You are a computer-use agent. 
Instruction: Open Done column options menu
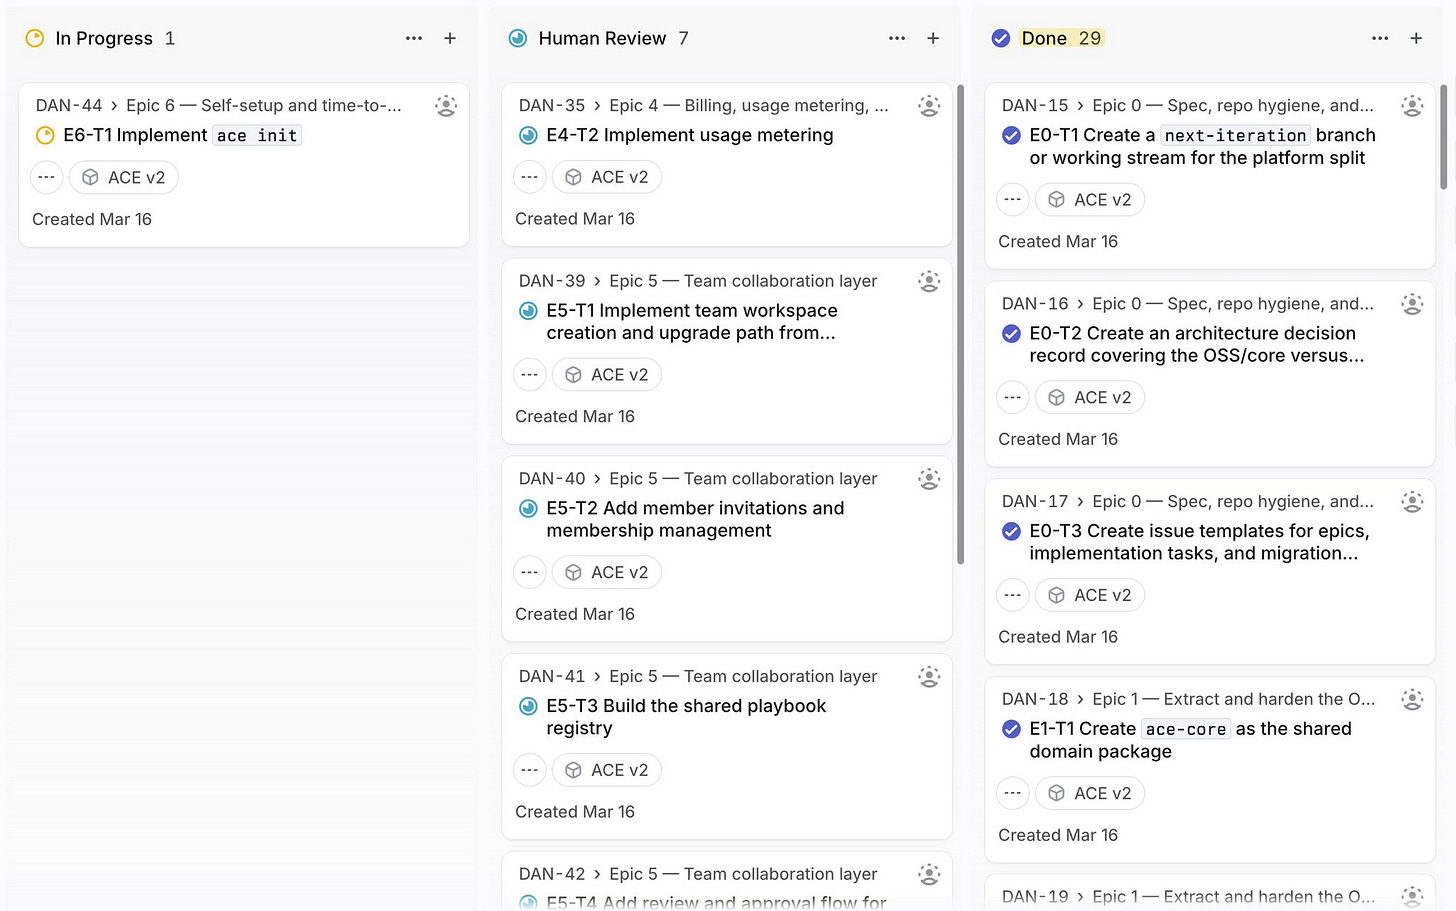[x=1380, y=38]
